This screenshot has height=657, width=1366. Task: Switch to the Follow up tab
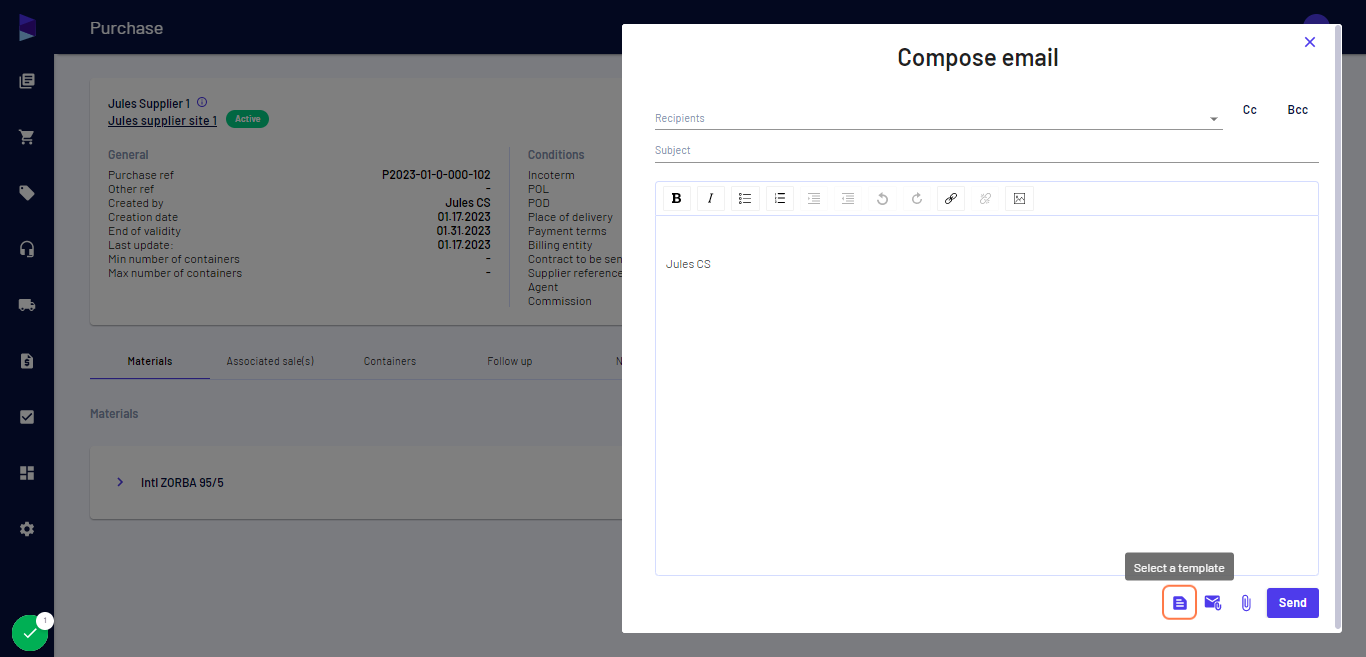[x=510, y=361]
